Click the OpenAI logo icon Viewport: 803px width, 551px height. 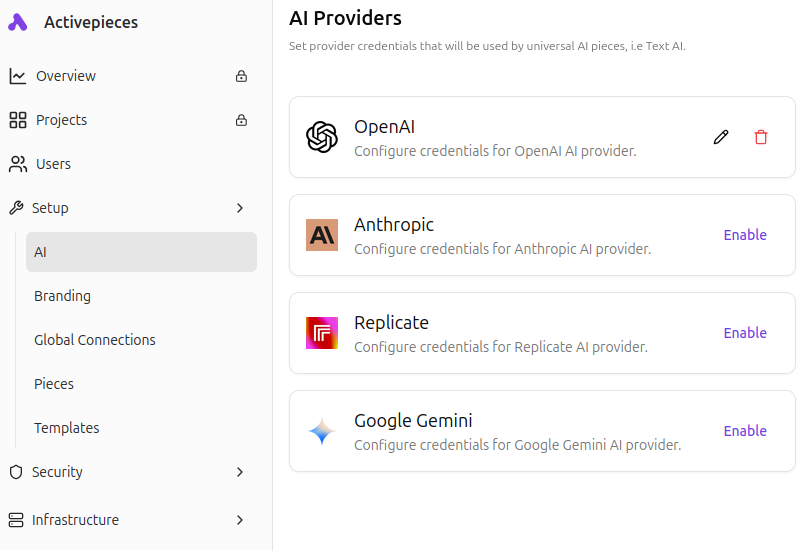[x=322, y=137]
